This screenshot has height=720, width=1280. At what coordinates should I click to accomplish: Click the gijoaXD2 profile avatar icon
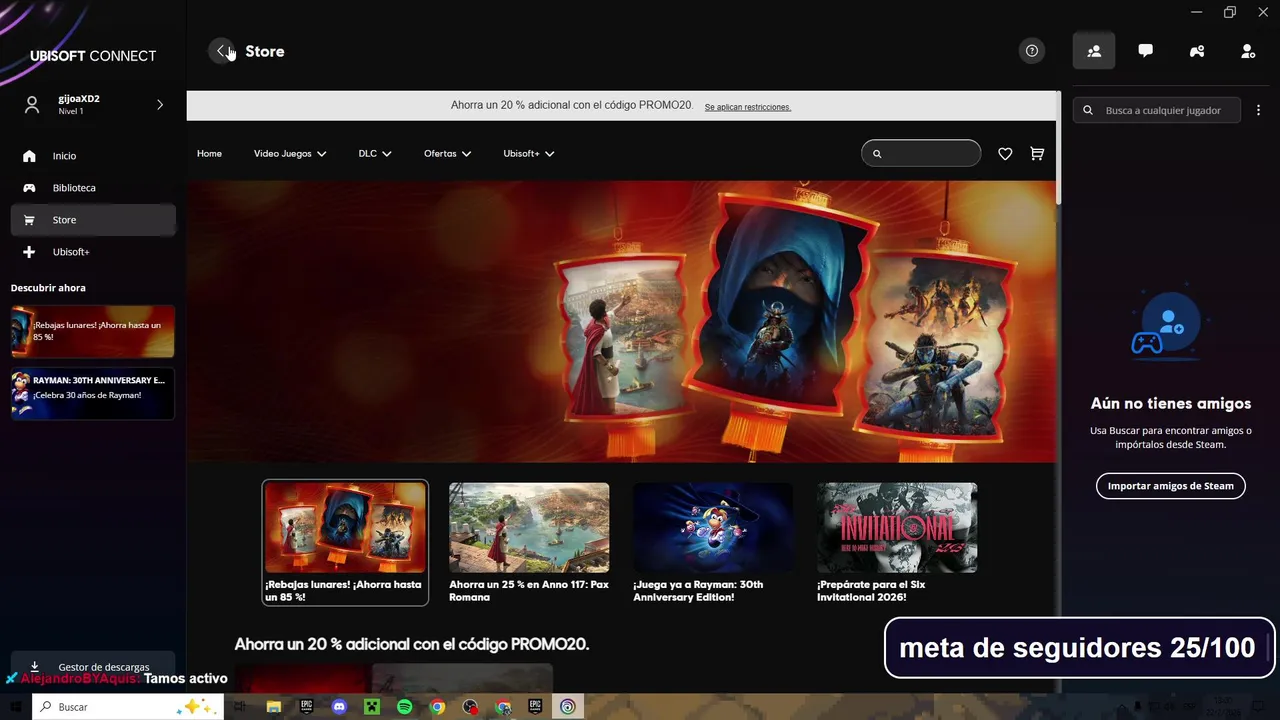tap(32, 104)
